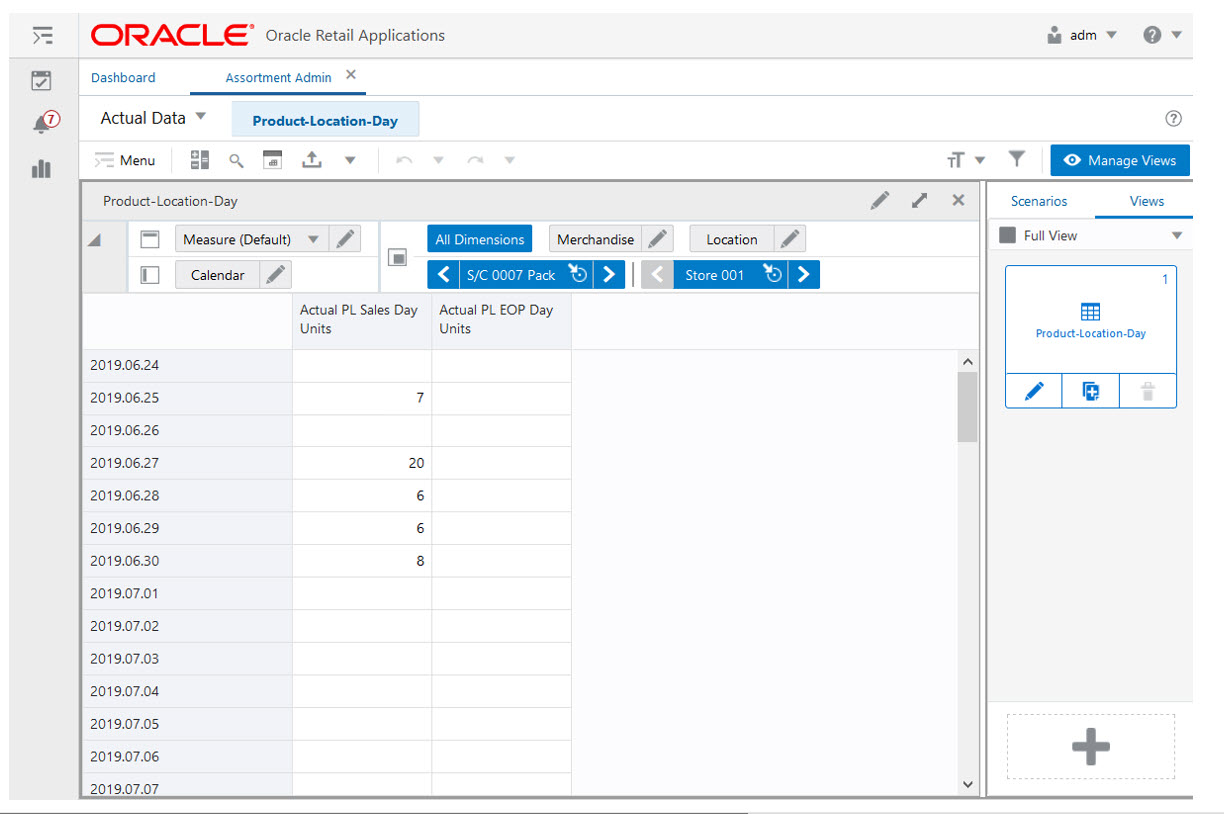Edit the view card with pencil icon

pyautogui.click(x=1034, y=391)
